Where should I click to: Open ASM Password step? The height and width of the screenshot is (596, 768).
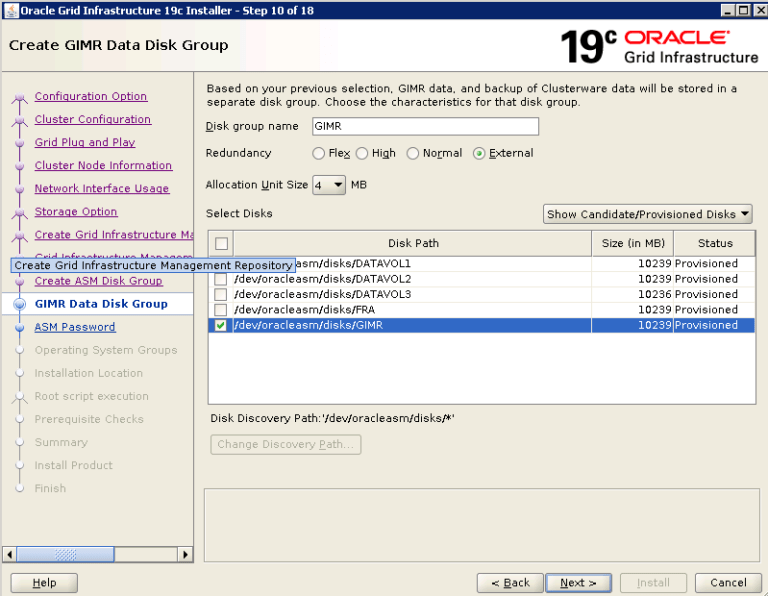pos(75,327)
